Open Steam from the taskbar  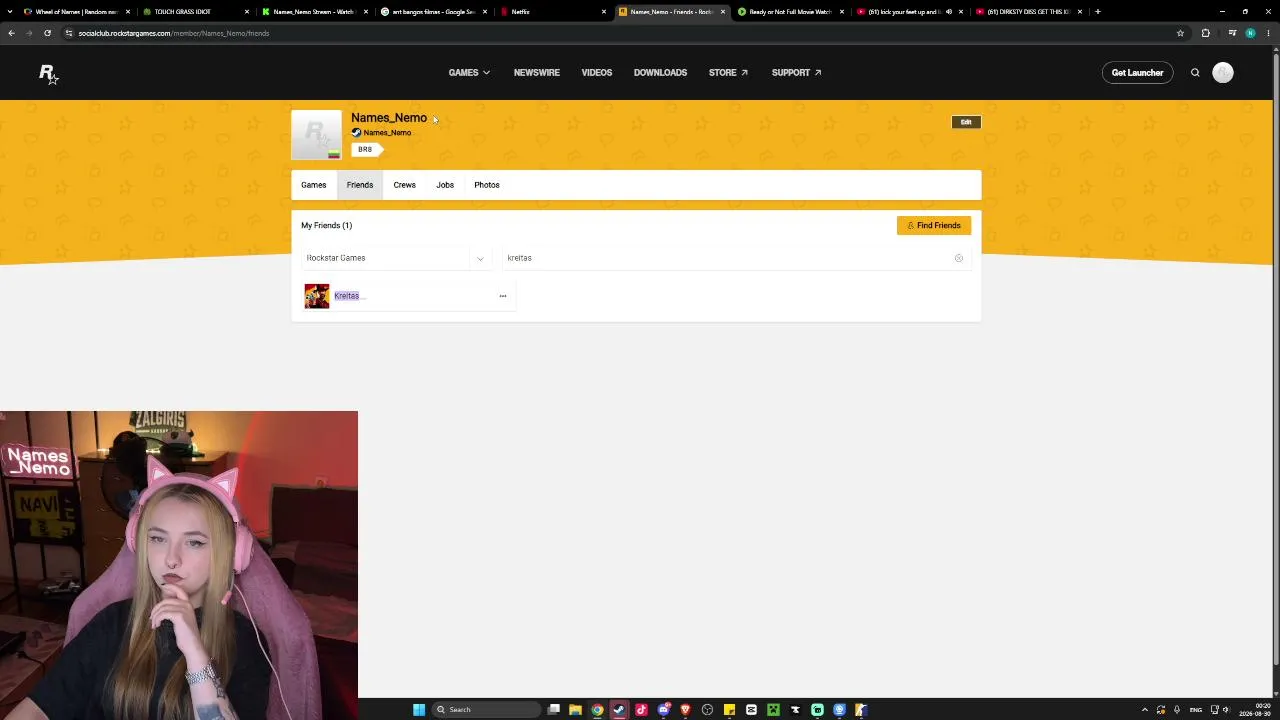tap(619, 710)
